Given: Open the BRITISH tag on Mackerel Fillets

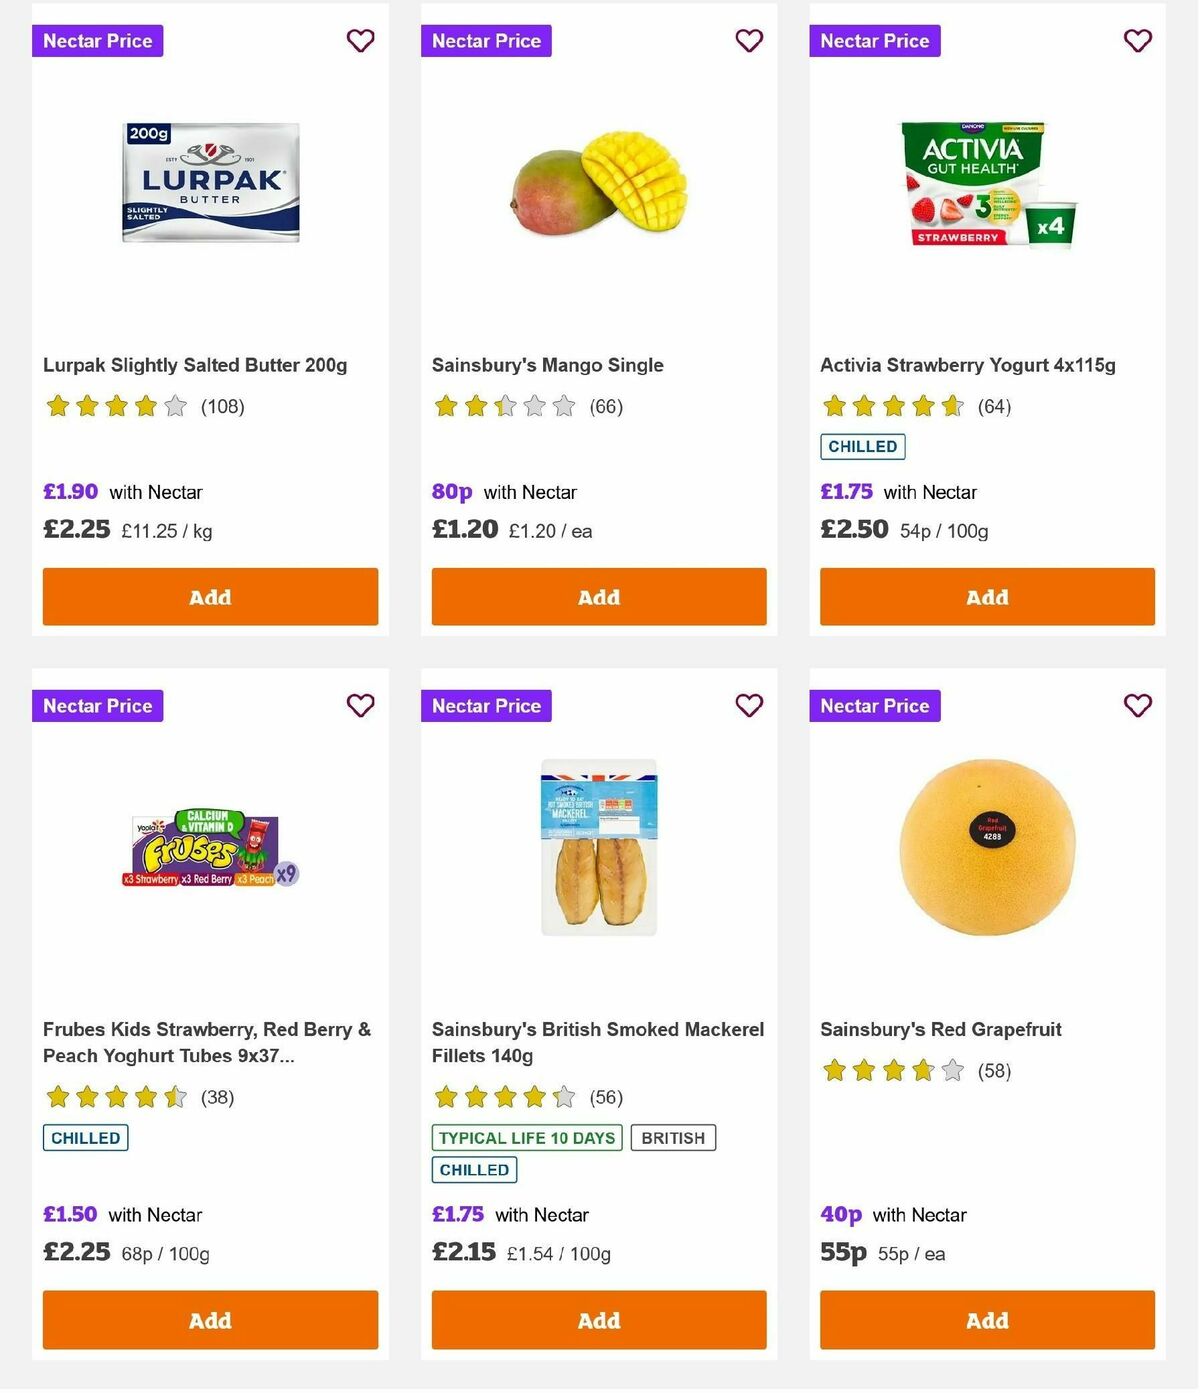Looking at the screenshot, I should pyautogui.click(x=673, y=1137).
